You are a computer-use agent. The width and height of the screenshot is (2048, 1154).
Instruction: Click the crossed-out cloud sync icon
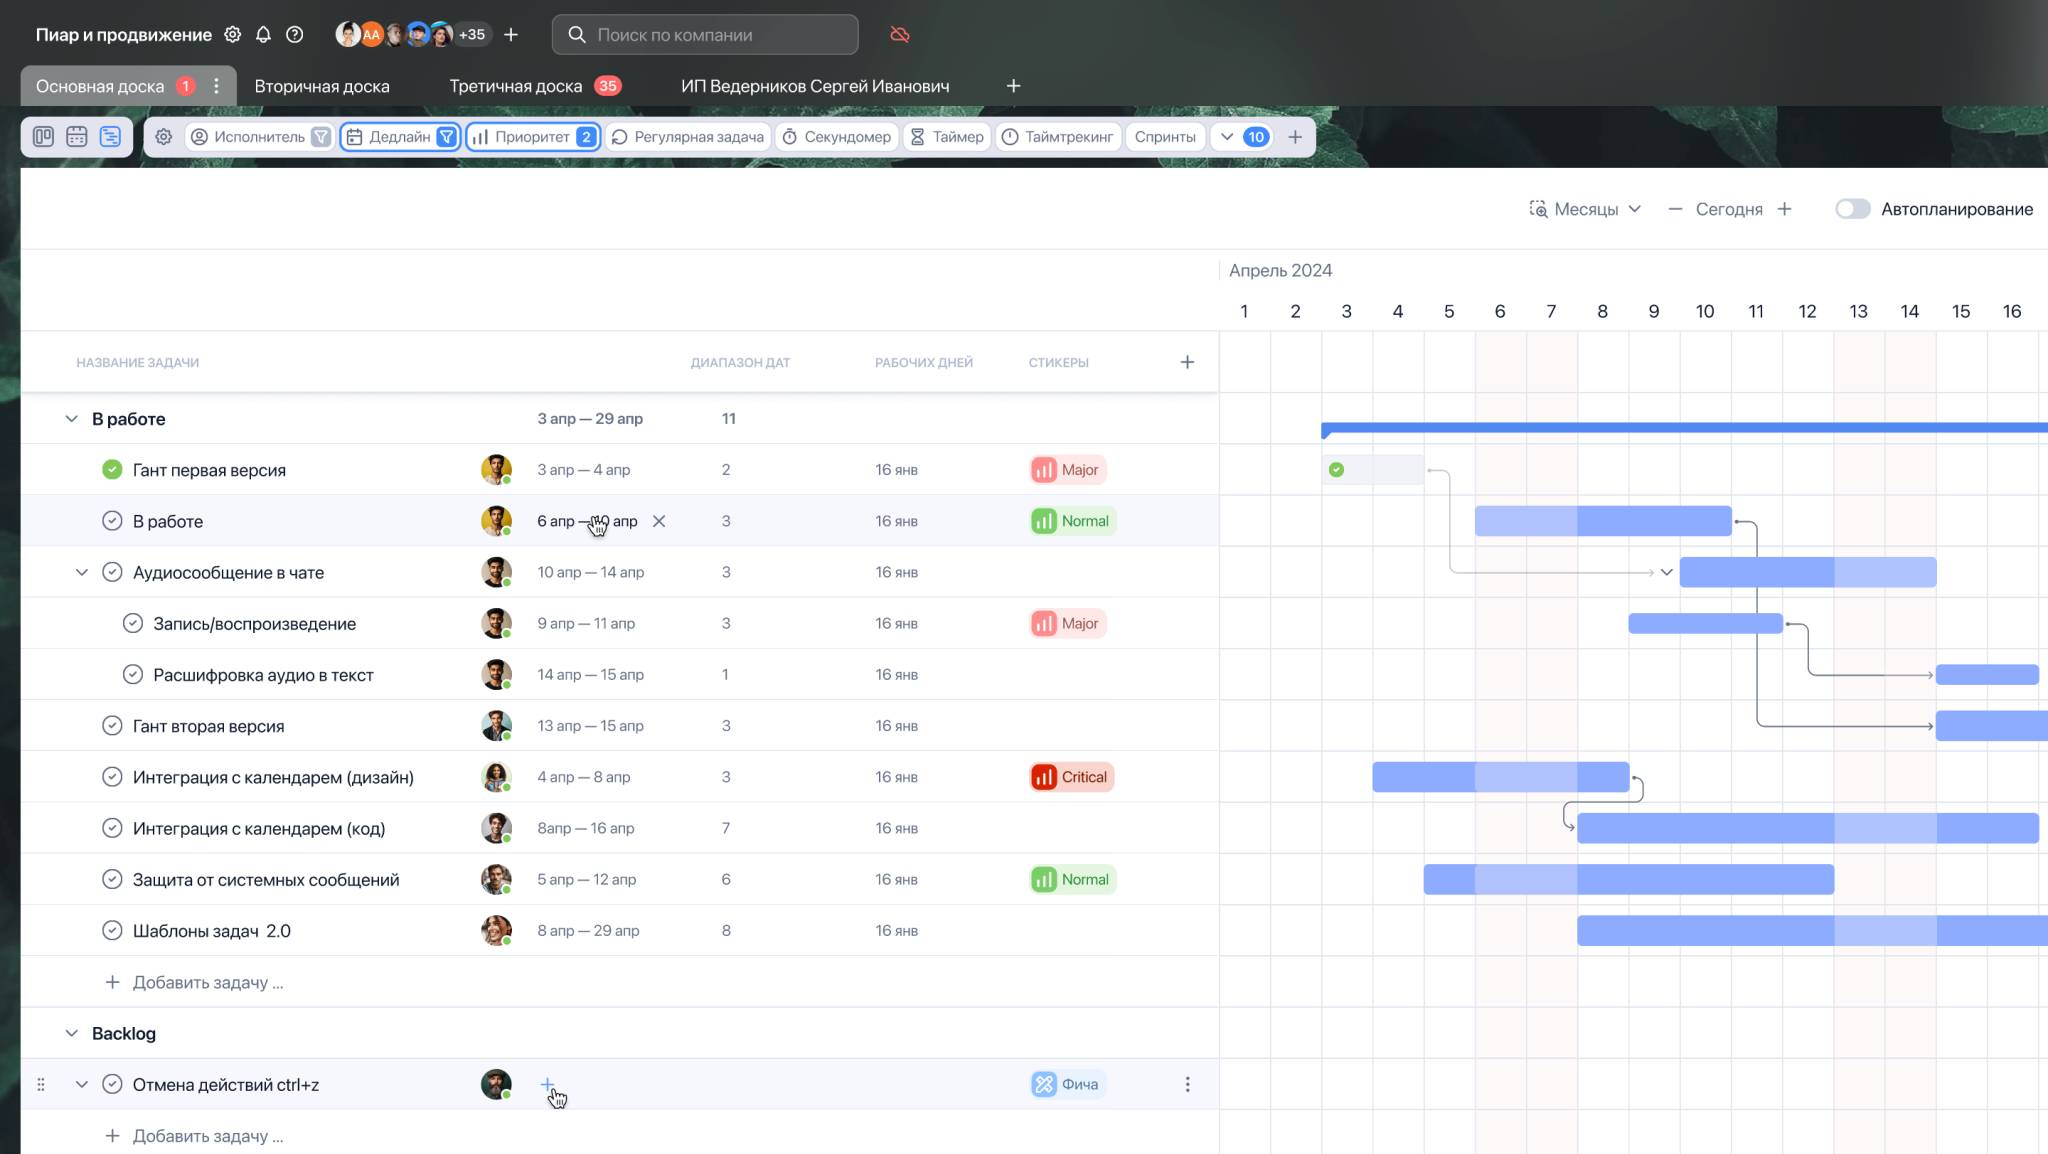pyautogui.click(x=900, y=35)
